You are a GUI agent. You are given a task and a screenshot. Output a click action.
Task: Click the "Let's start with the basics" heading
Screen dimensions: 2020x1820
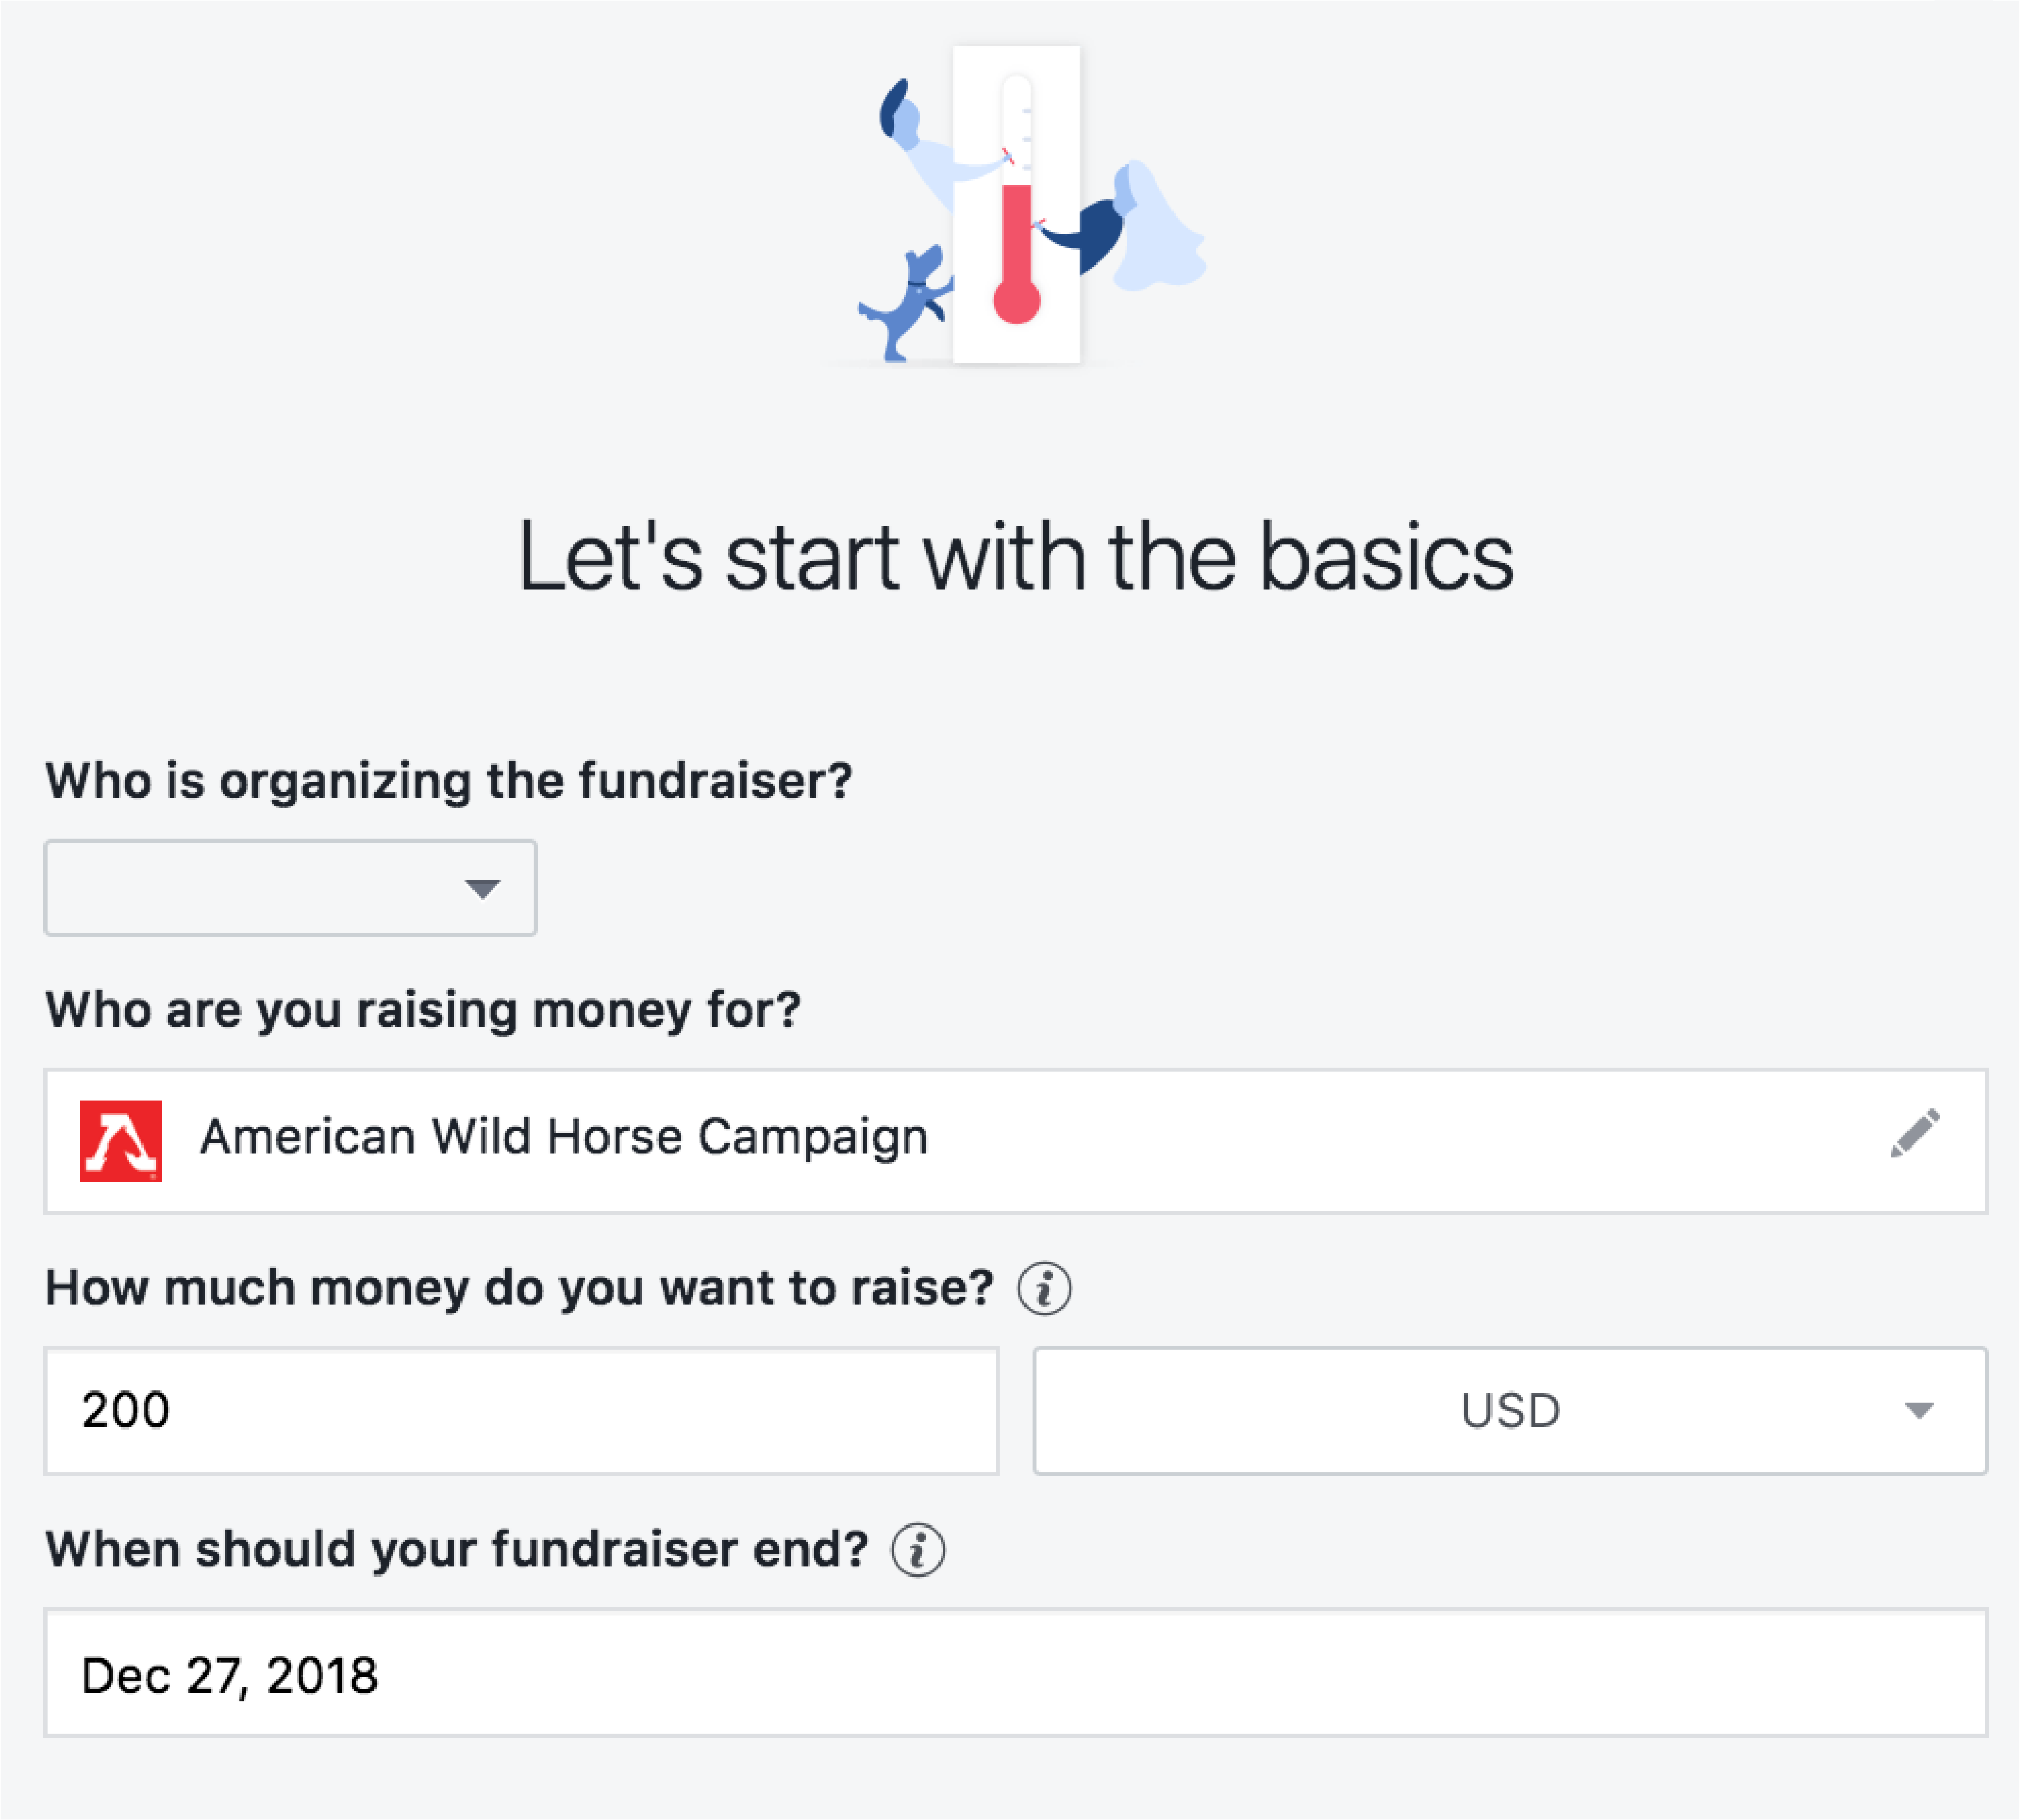pyautogui.click(x=1015, y=558)
